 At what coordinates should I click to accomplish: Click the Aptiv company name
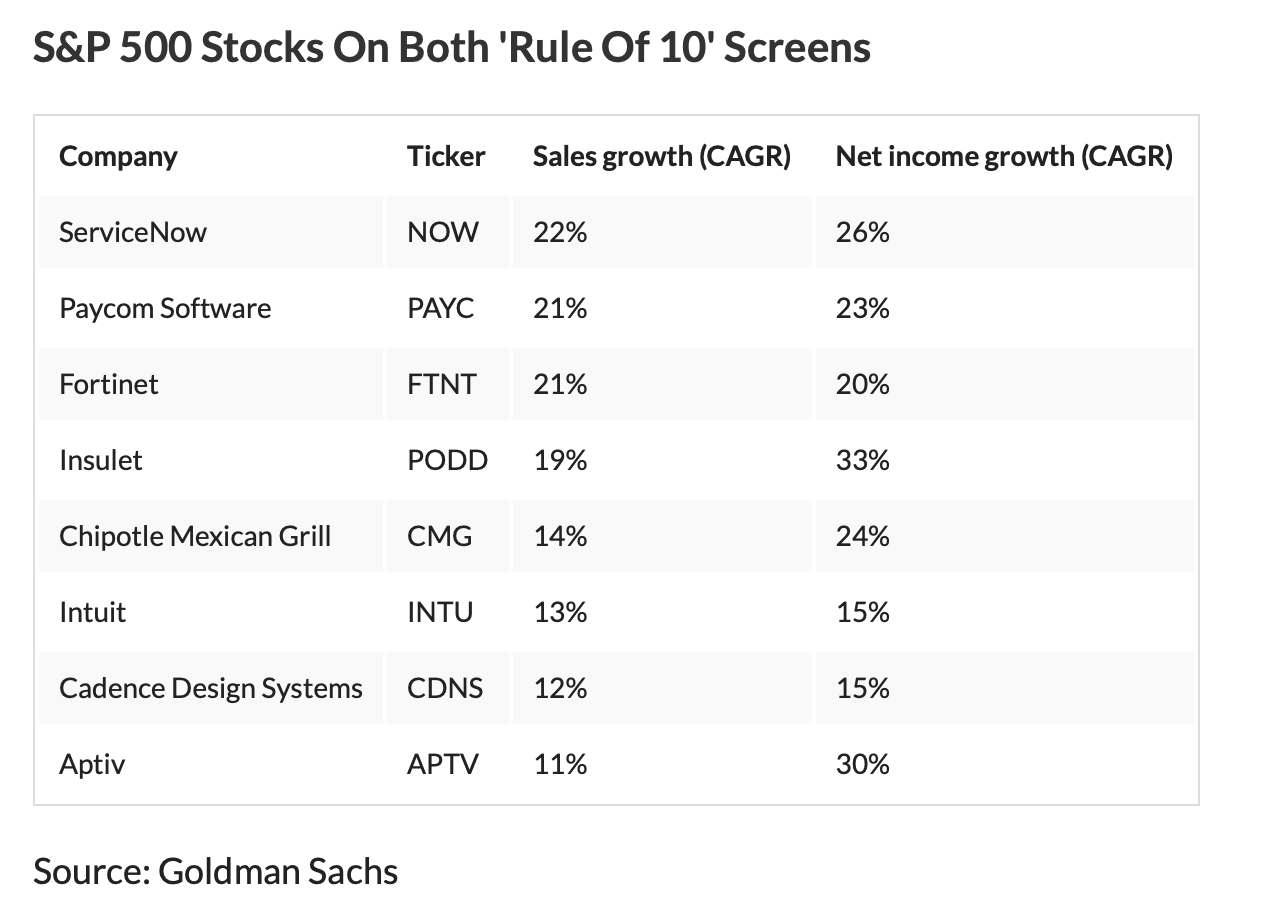[x=92, y=765]
